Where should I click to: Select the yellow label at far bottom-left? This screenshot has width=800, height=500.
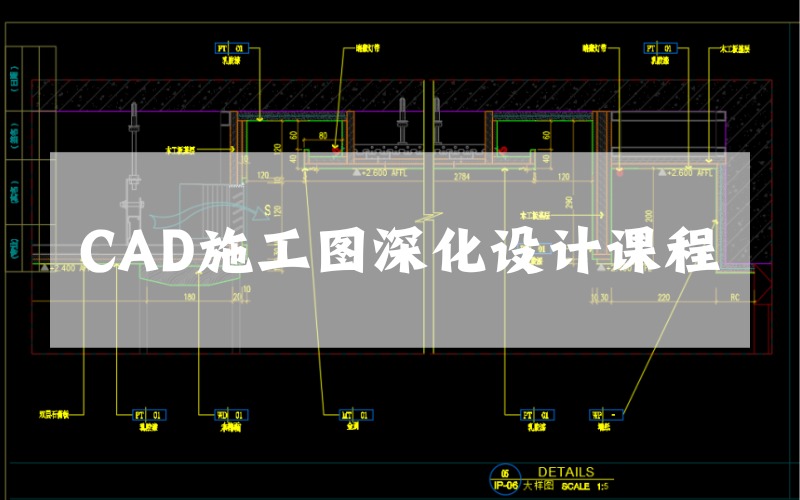[x=54, y=413]
